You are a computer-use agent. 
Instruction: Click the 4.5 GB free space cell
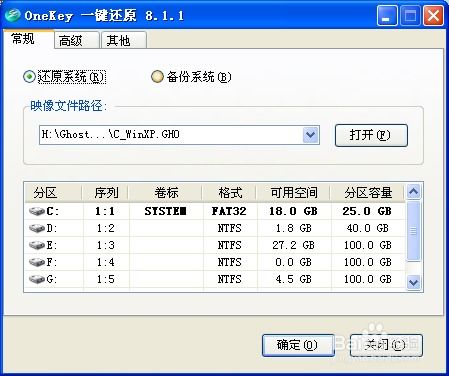pos(293,279)
